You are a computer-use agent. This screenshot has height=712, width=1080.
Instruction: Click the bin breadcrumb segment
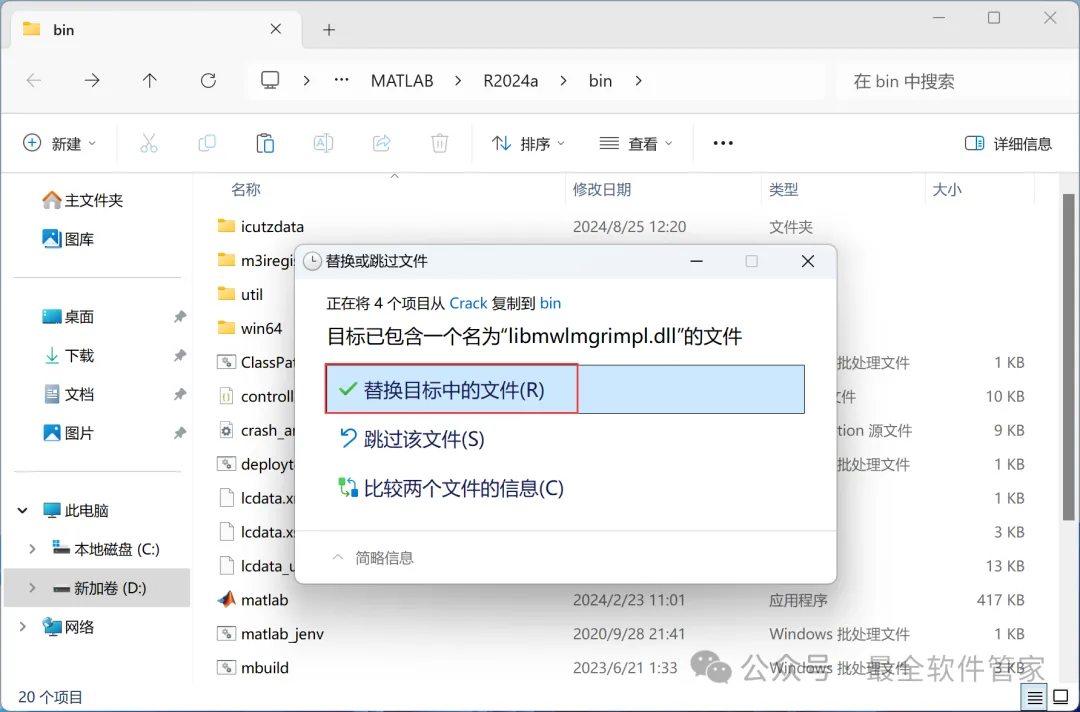click(600, 81)
